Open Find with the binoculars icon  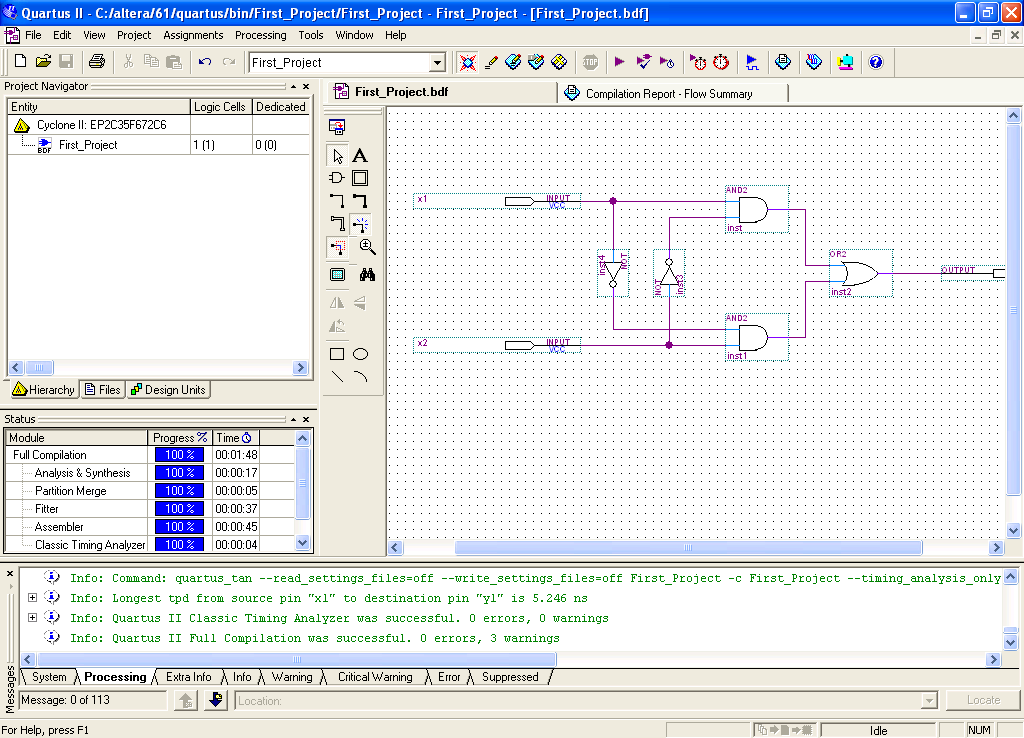[367, 274]
